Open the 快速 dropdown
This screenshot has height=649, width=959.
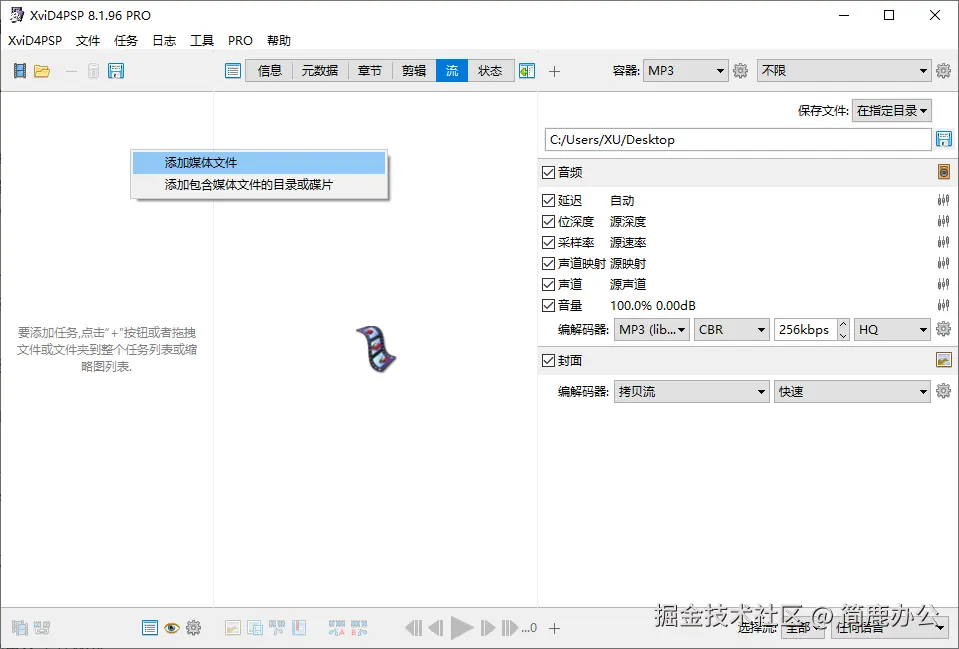853,391
